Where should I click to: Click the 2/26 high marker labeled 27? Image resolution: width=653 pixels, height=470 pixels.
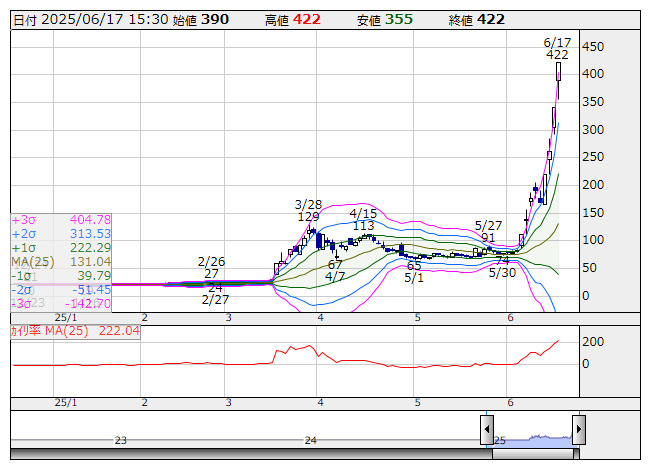[212, 273]
